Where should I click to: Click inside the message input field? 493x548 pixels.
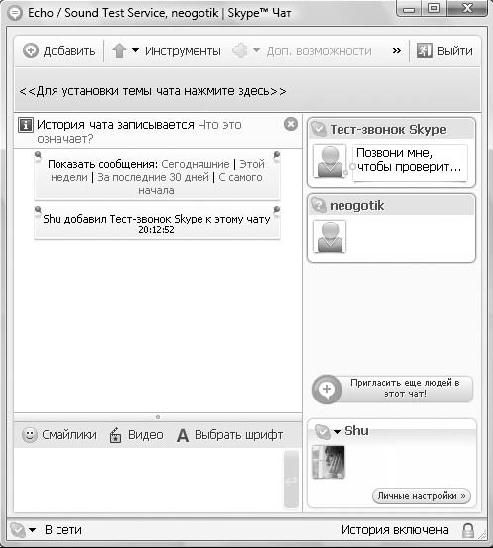pyautogui.click(x=149, y=477)
